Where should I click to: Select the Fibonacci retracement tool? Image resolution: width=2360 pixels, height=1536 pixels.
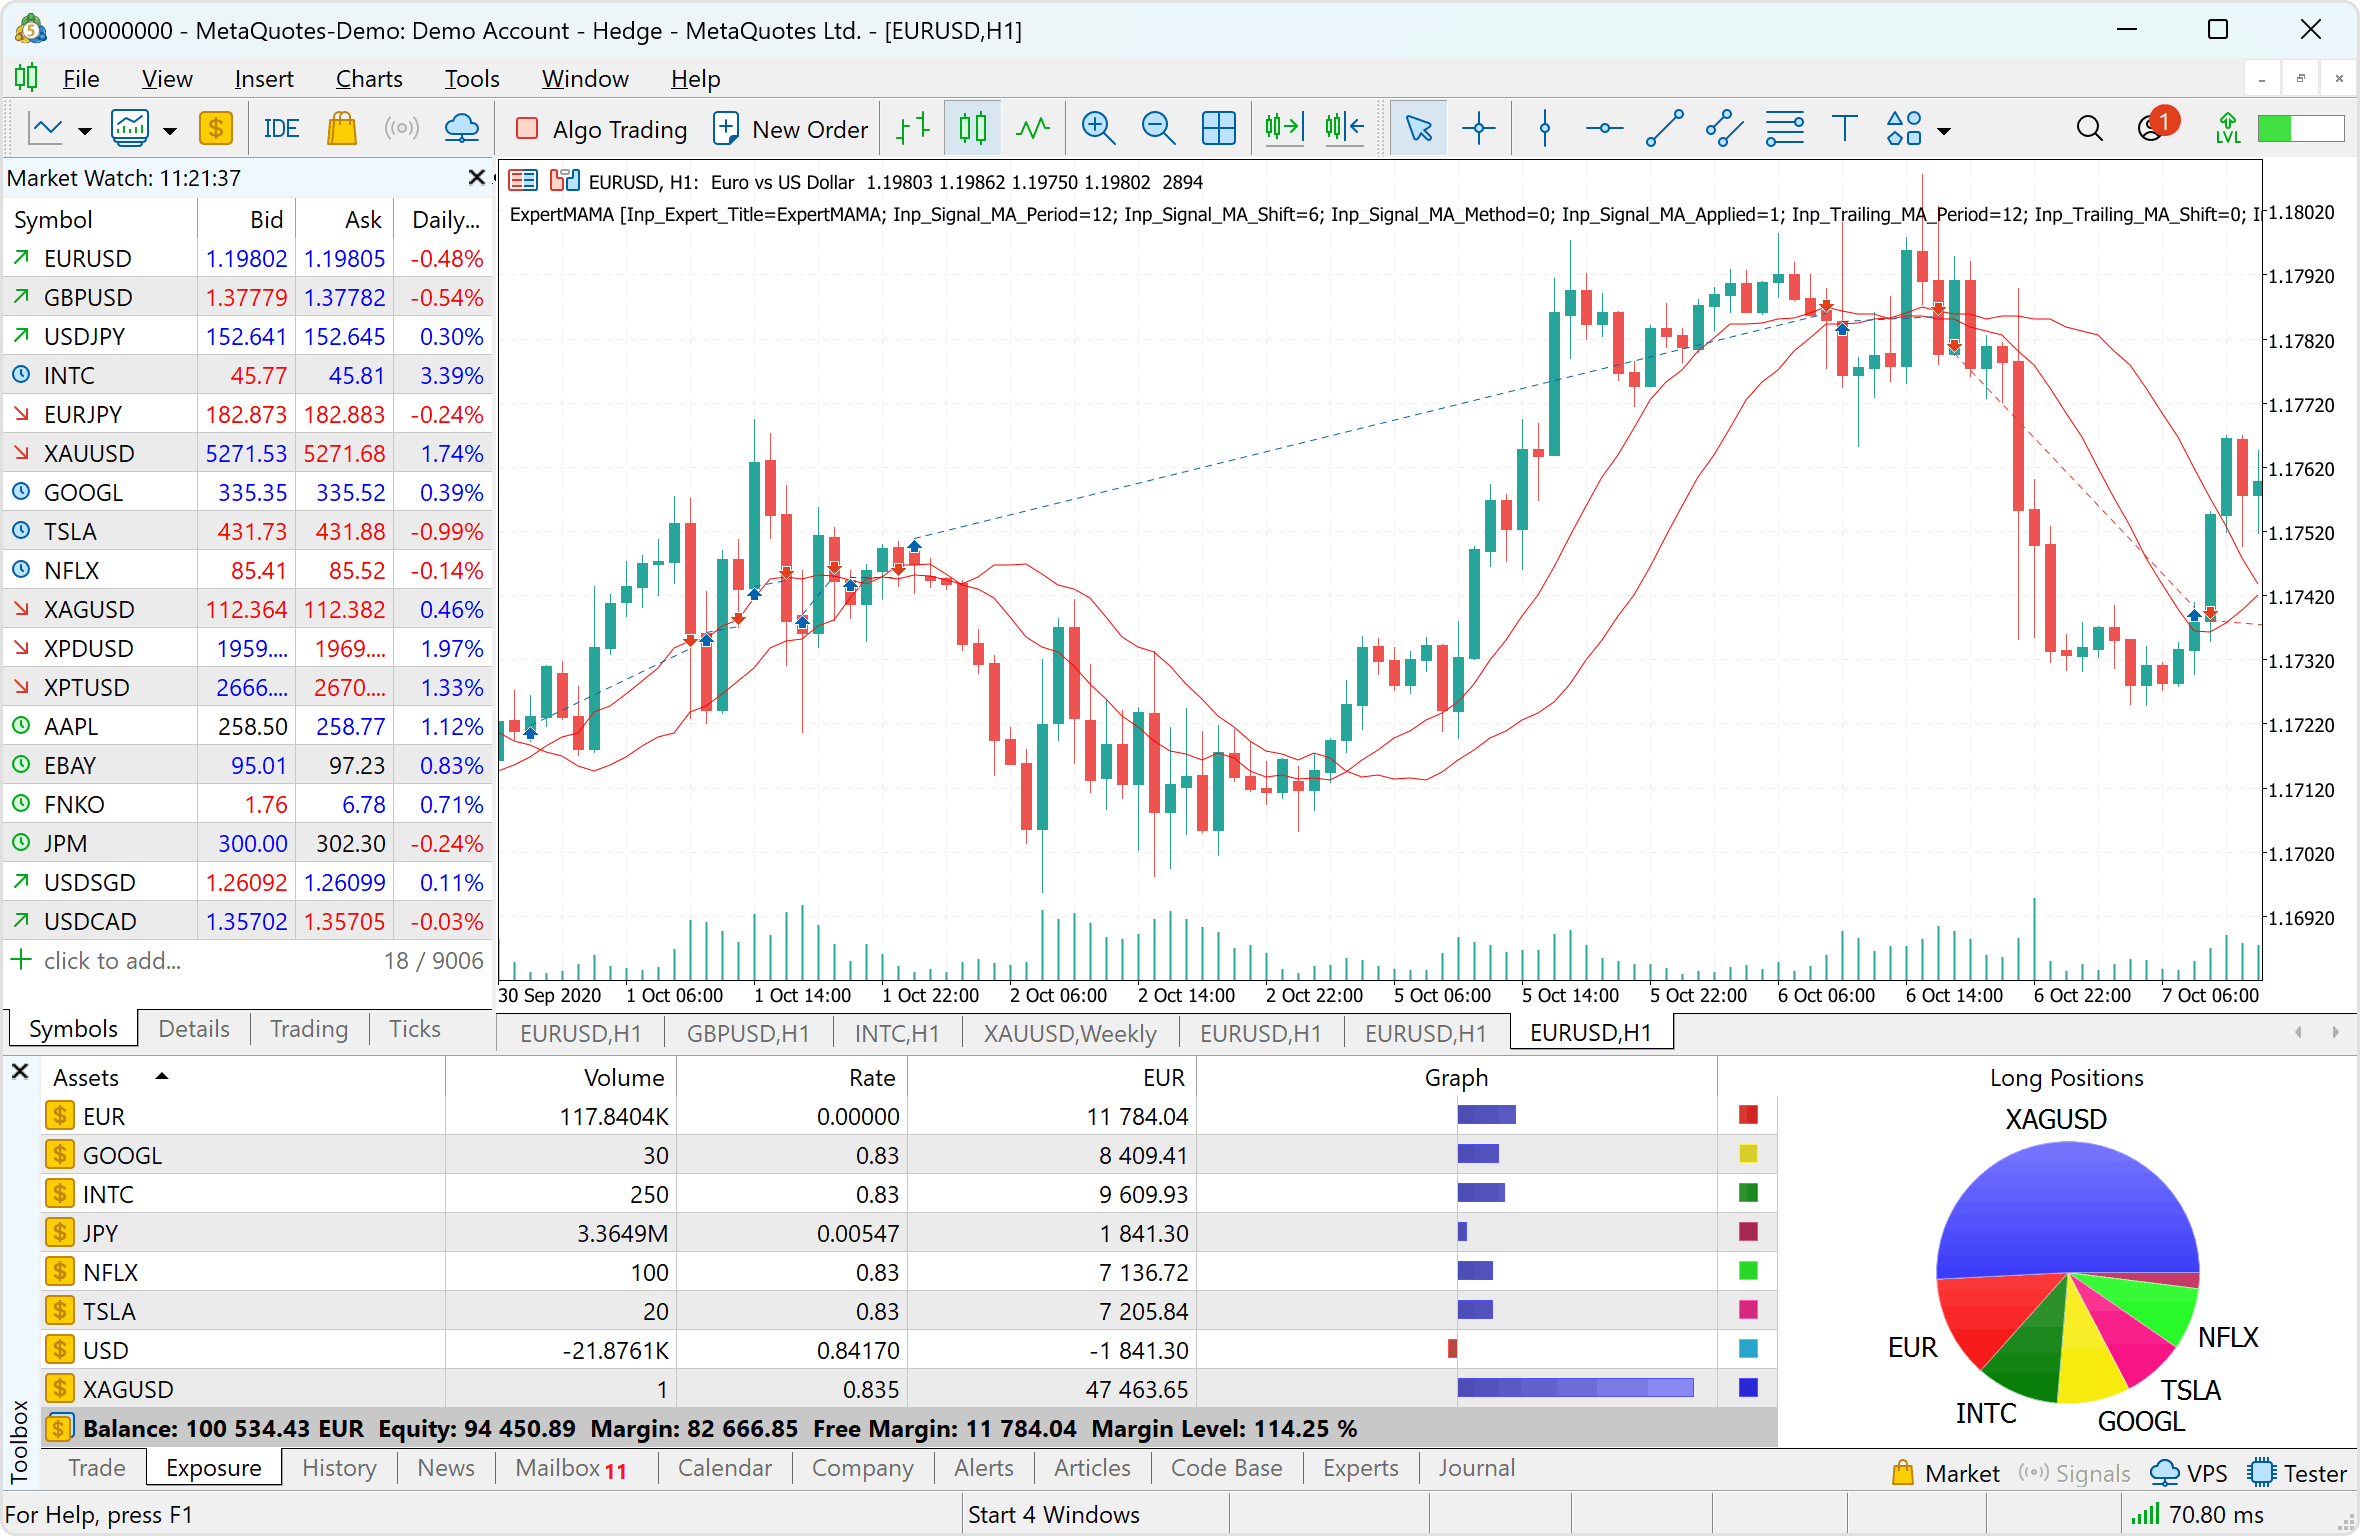1784,129
